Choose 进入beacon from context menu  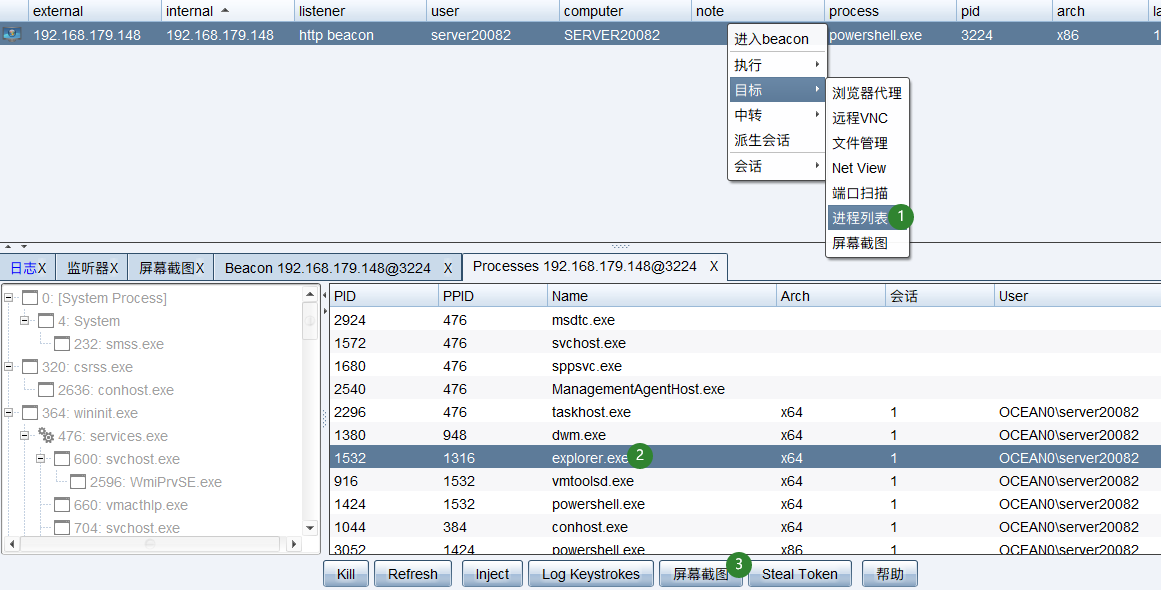(x=777, y=39)
